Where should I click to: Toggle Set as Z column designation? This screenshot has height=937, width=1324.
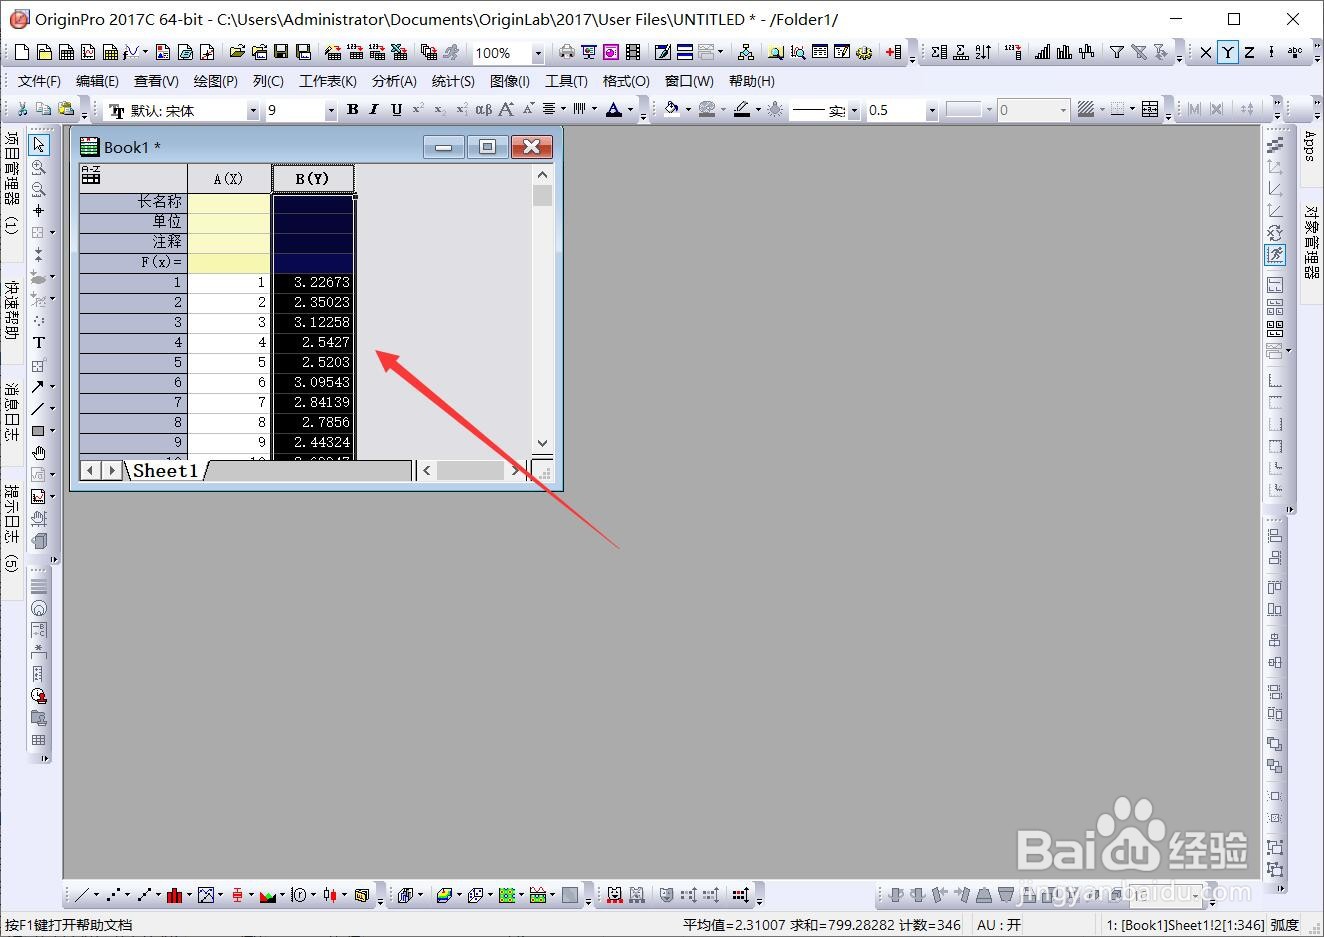click(1250, 52)
